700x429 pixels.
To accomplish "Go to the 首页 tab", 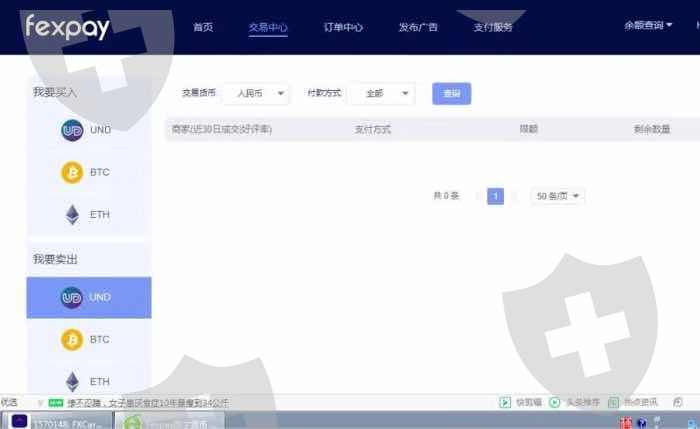I will click(x=203, y=27).
